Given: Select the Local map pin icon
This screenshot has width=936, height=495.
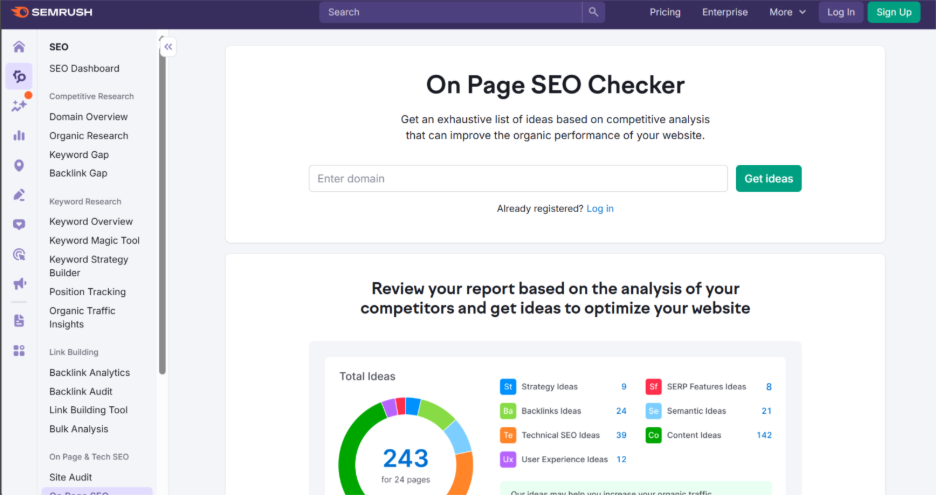Looking at the screenshot, I should (18, 166).
